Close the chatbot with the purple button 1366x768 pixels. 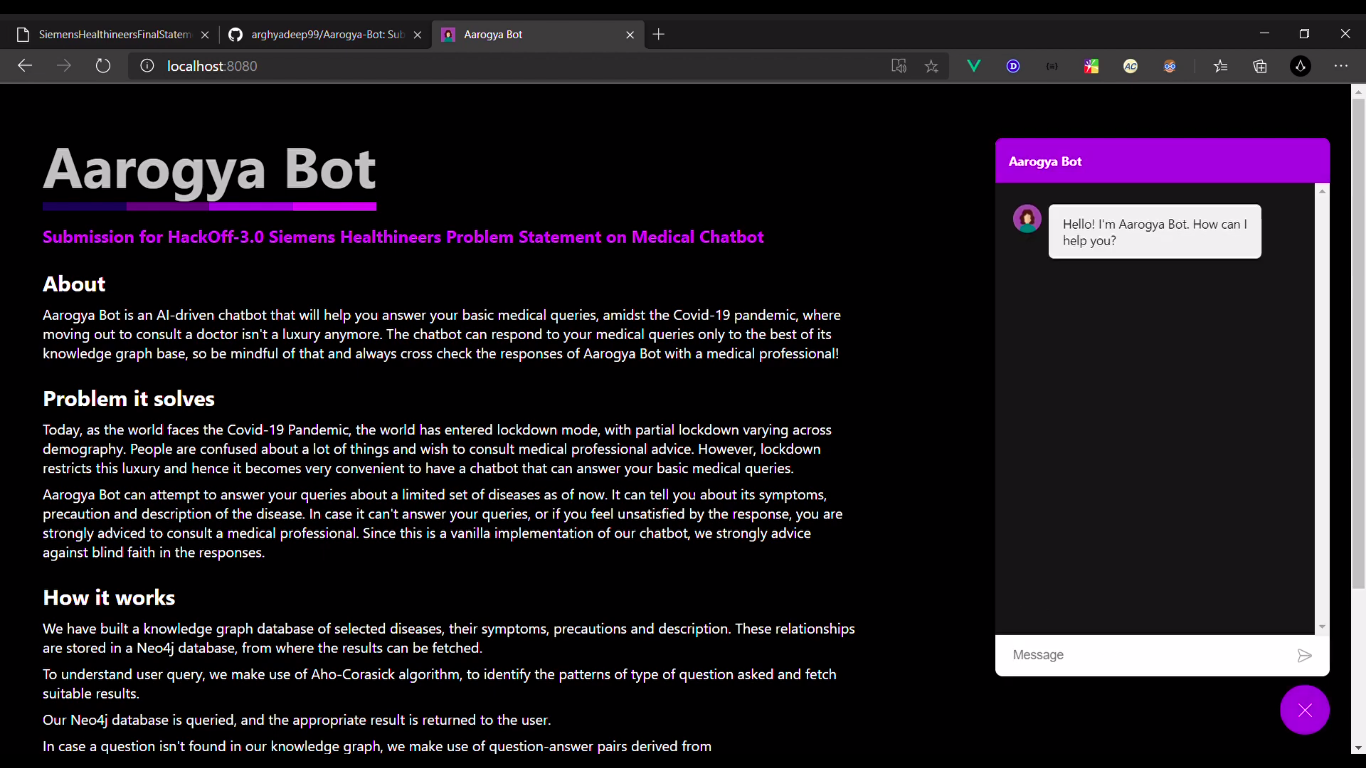pyautogui.click(x=1305, y=710)
